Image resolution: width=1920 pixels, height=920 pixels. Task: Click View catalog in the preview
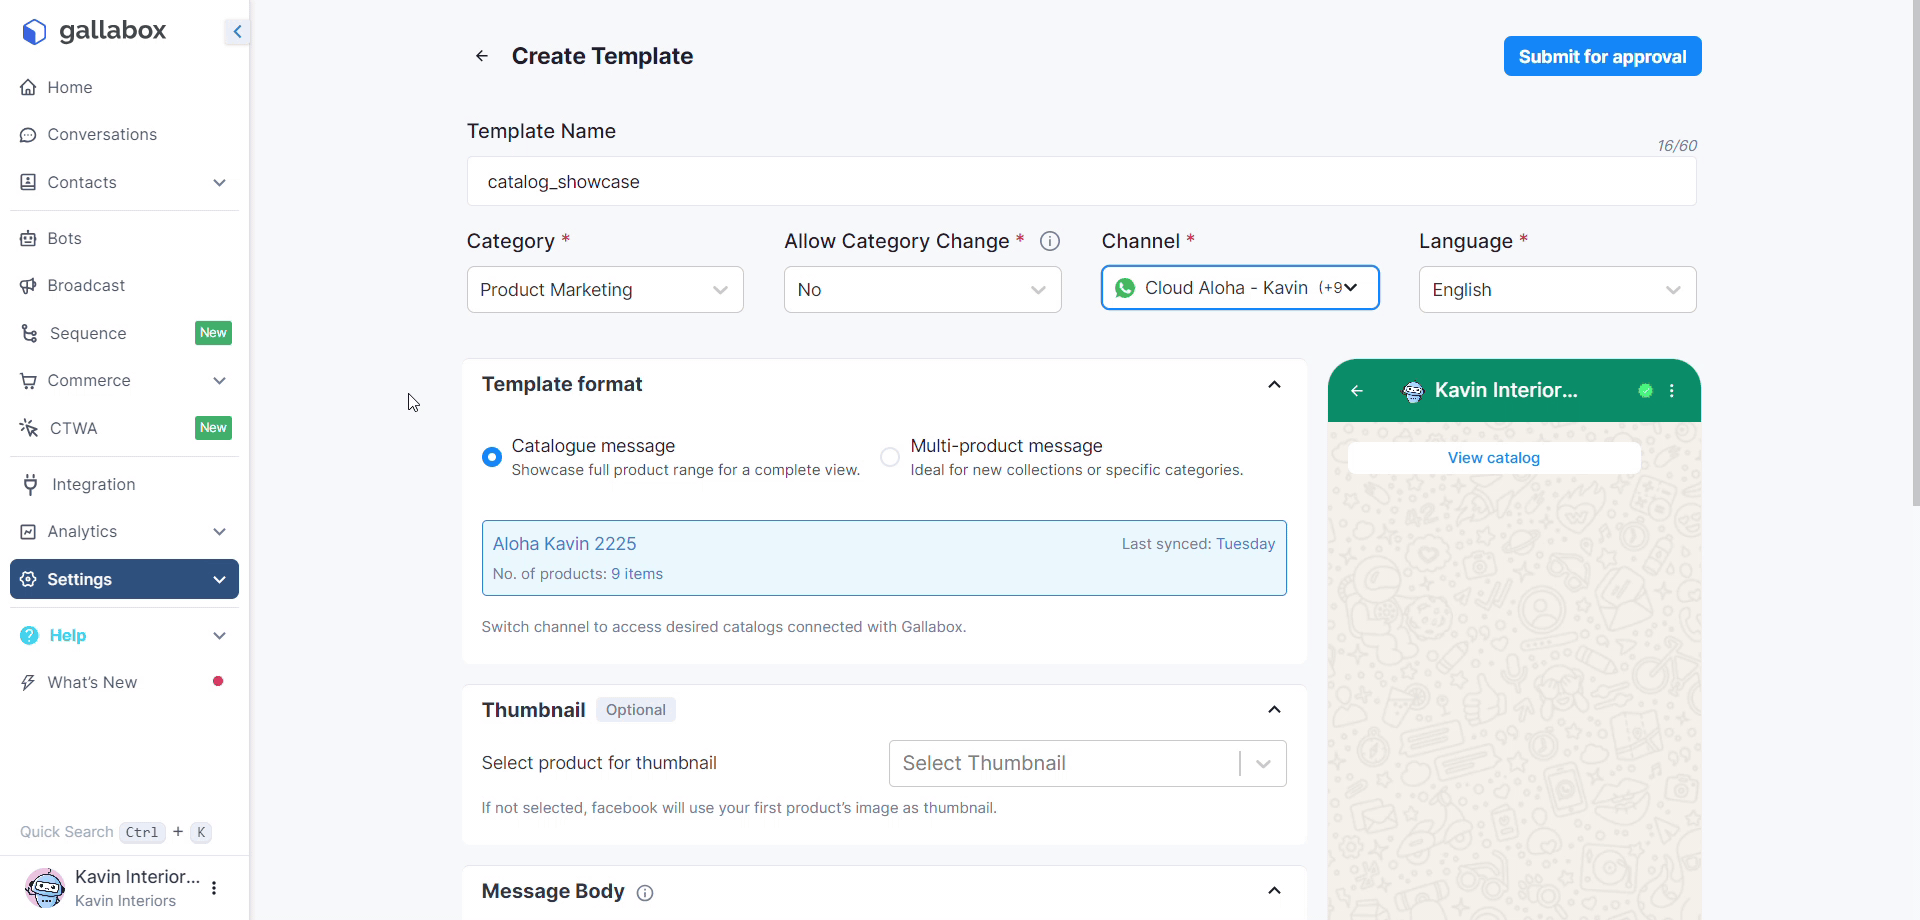(1493, 458)
